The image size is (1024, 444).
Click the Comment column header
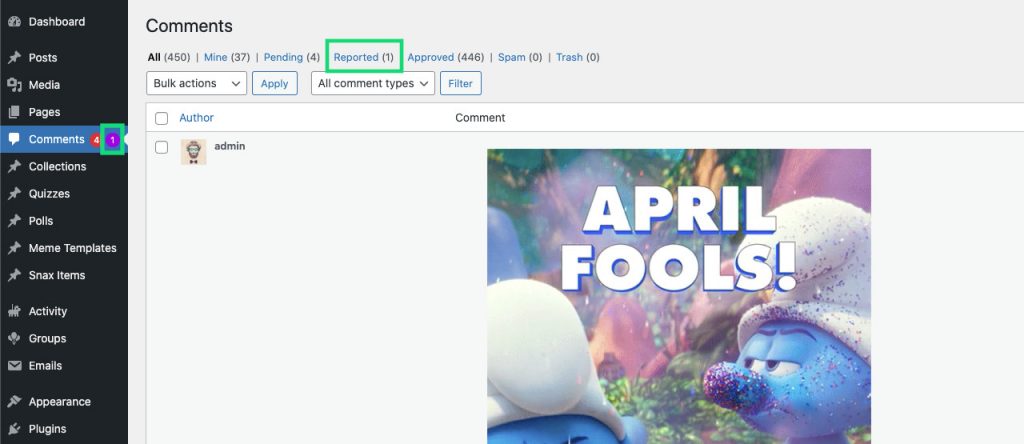pos(480,118)
